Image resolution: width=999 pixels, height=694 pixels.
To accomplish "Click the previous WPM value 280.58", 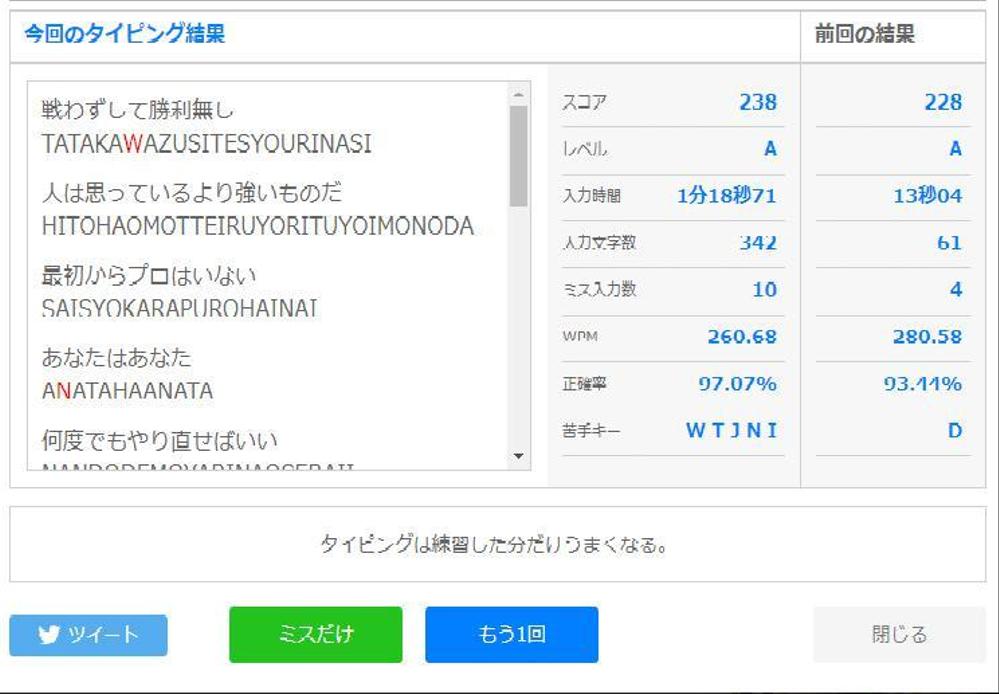I will 928,336.
